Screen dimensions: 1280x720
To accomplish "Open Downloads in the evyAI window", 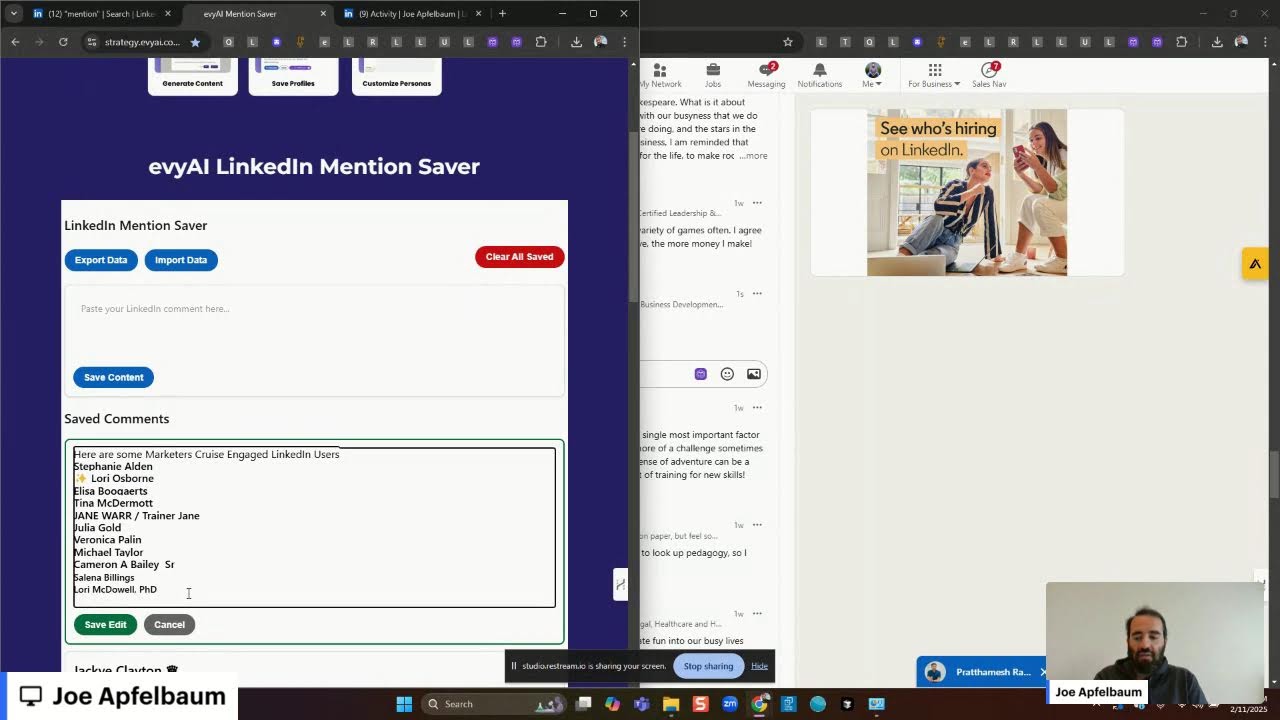I will (x=576, y=42).
